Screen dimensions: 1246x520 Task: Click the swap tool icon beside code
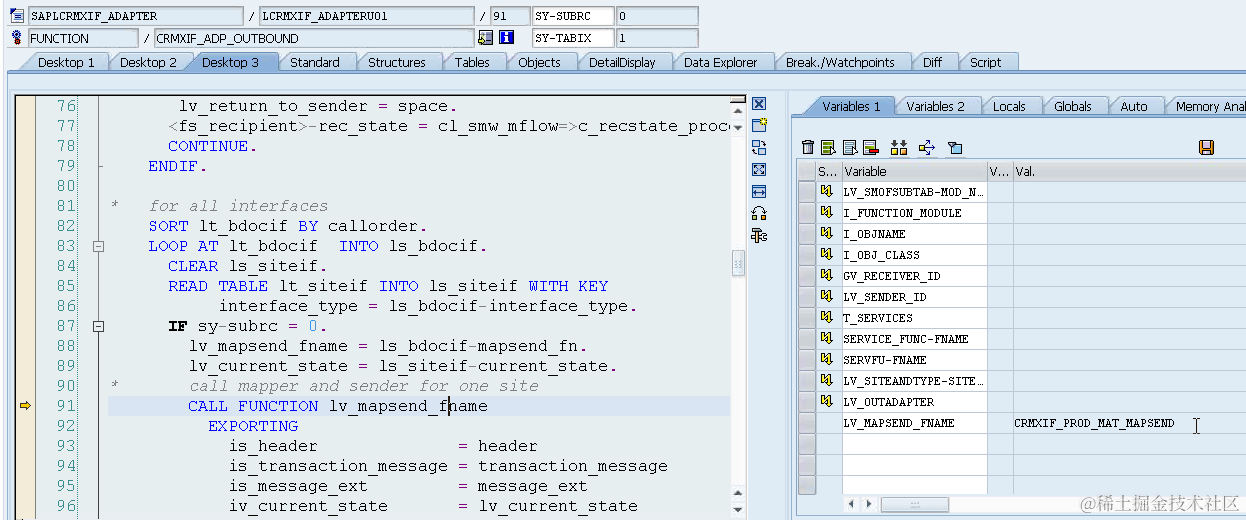[x=759, y=147]
